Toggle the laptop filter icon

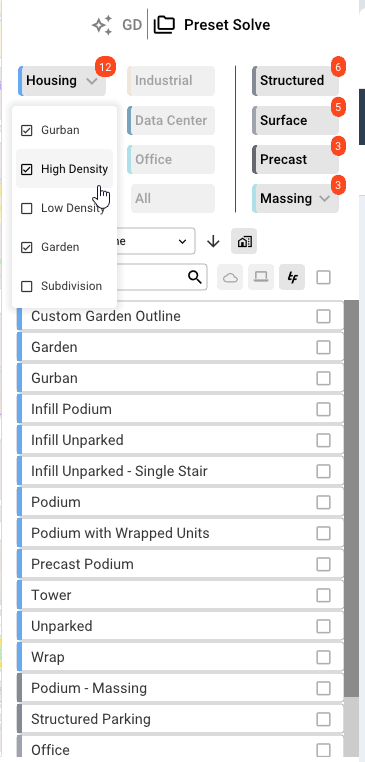pos(261,277)
